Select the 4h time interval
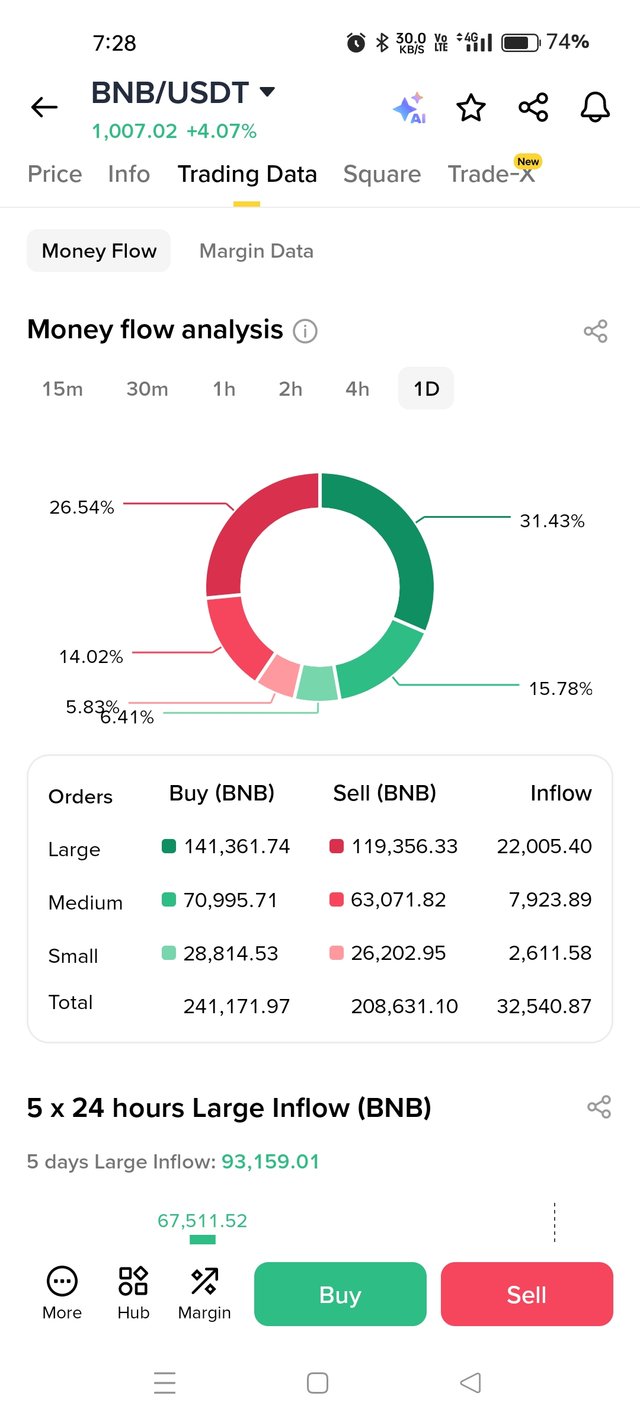The width and height of the screenshot is (640, 1422). click(x=357, y=389)
